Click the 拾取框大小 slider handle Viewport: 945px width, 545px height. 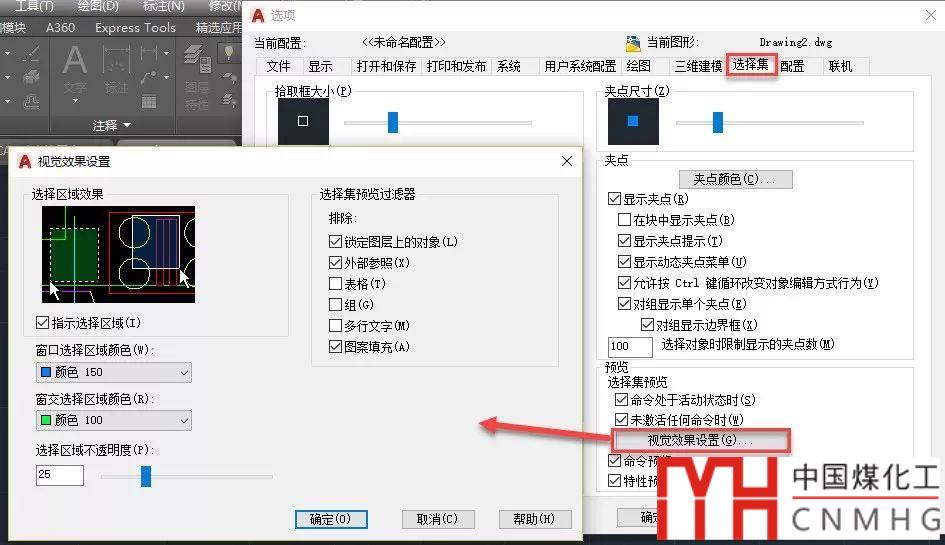click(x=393, y=122)
